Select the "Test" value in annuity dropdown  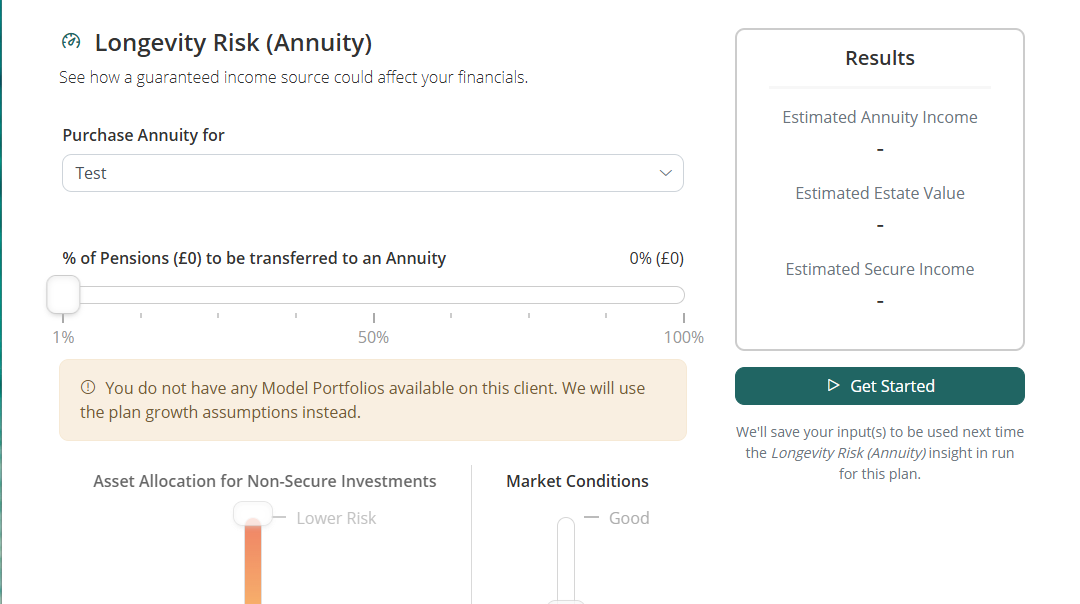[91, 173]
